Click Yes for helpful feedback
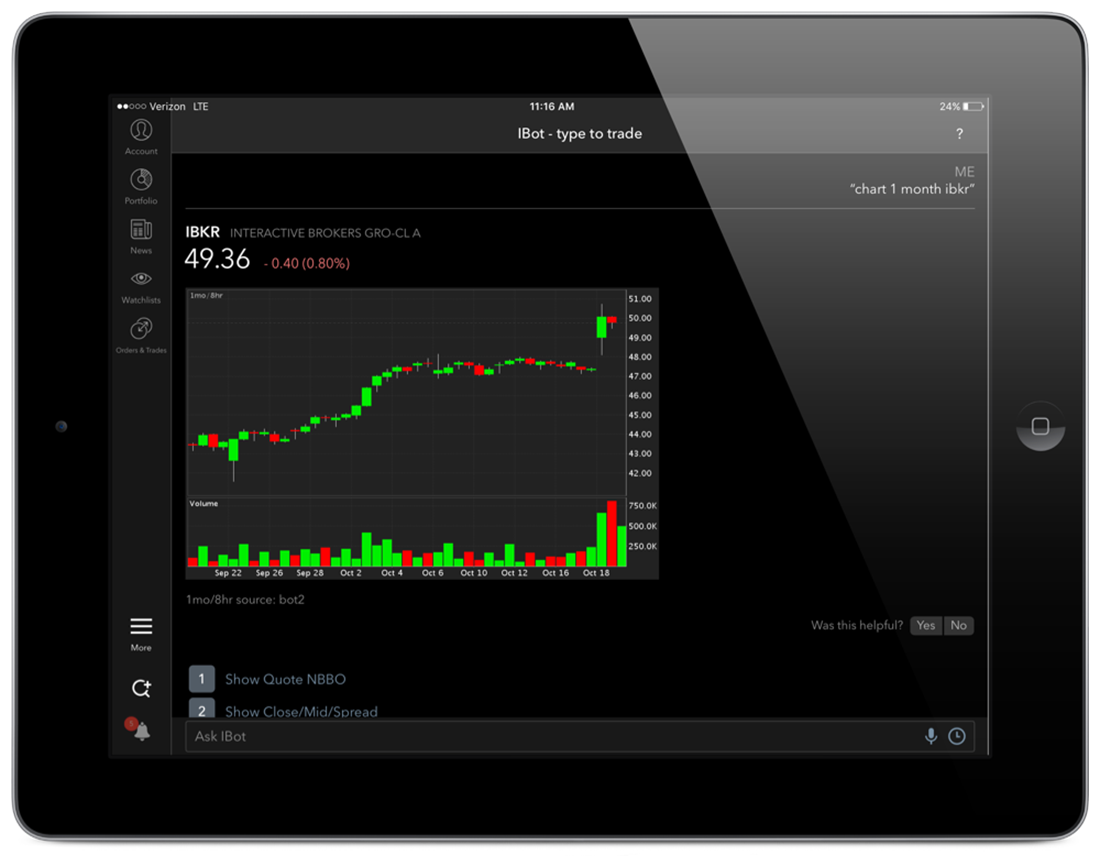 (x=925, y=625)
